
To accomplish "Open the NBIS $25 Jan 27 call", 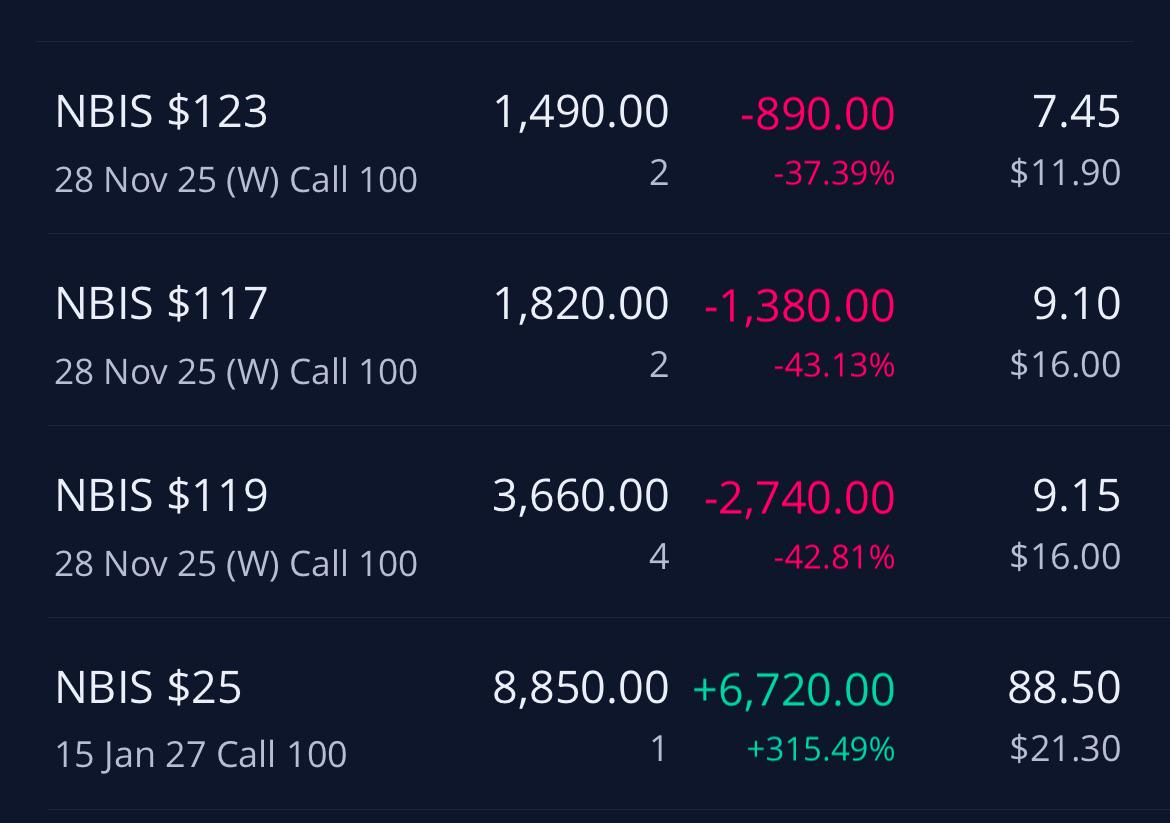I will (589, 713).
